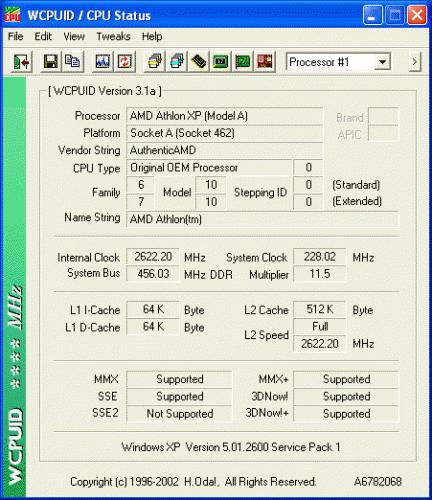Image resolution: width=432 pixels, height=500 pixels.
Task: Click the System Clock value 228.02
Action: click(x=320, y=257)
